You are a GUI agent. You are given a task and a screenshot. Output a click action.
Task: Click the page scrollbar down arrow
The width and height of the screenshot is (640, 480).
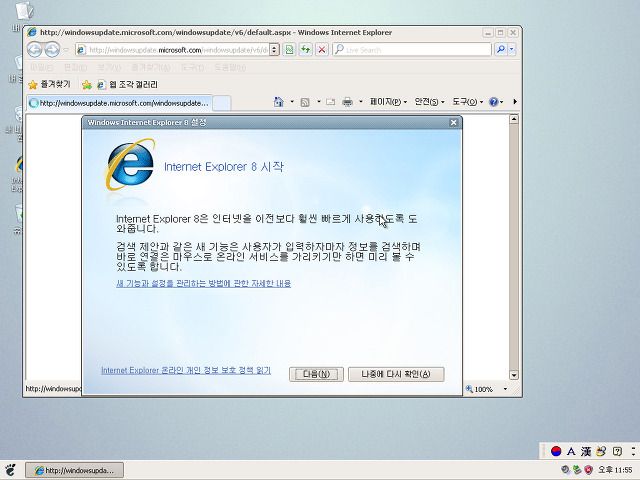pyautogui.click(x=514, y=375)
